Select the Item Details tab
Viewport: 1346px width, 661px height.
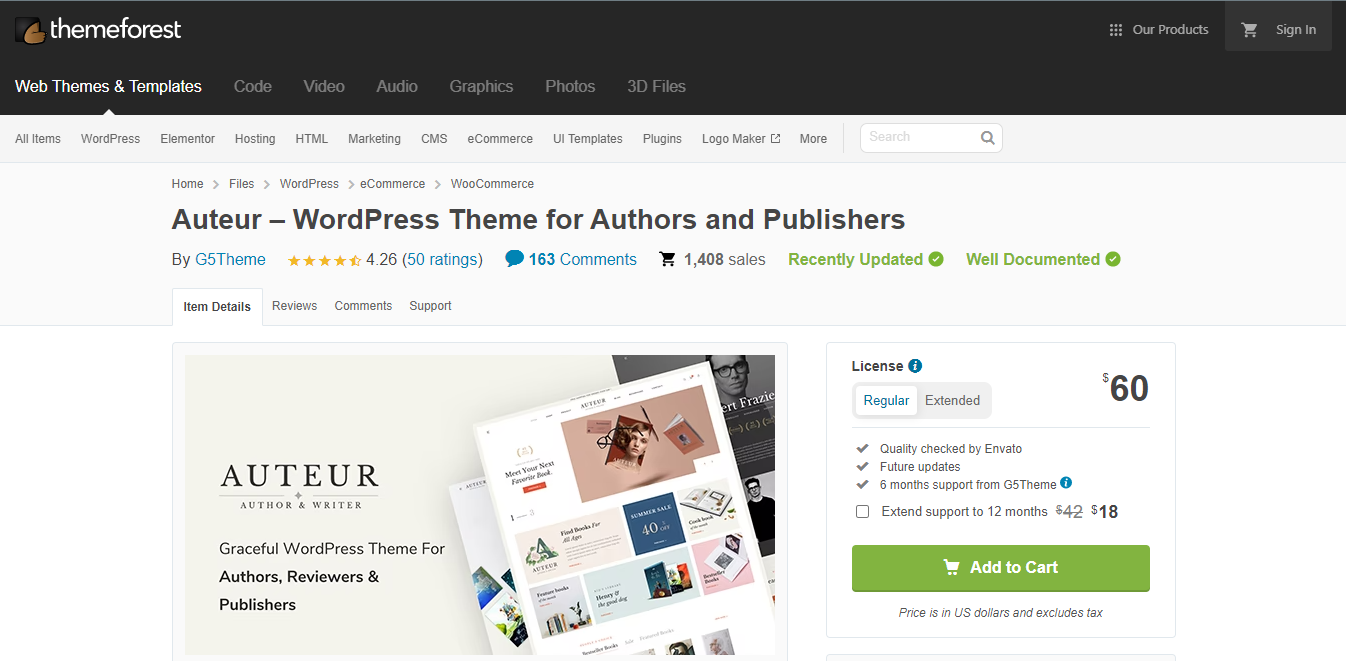(x=217, y=307)
